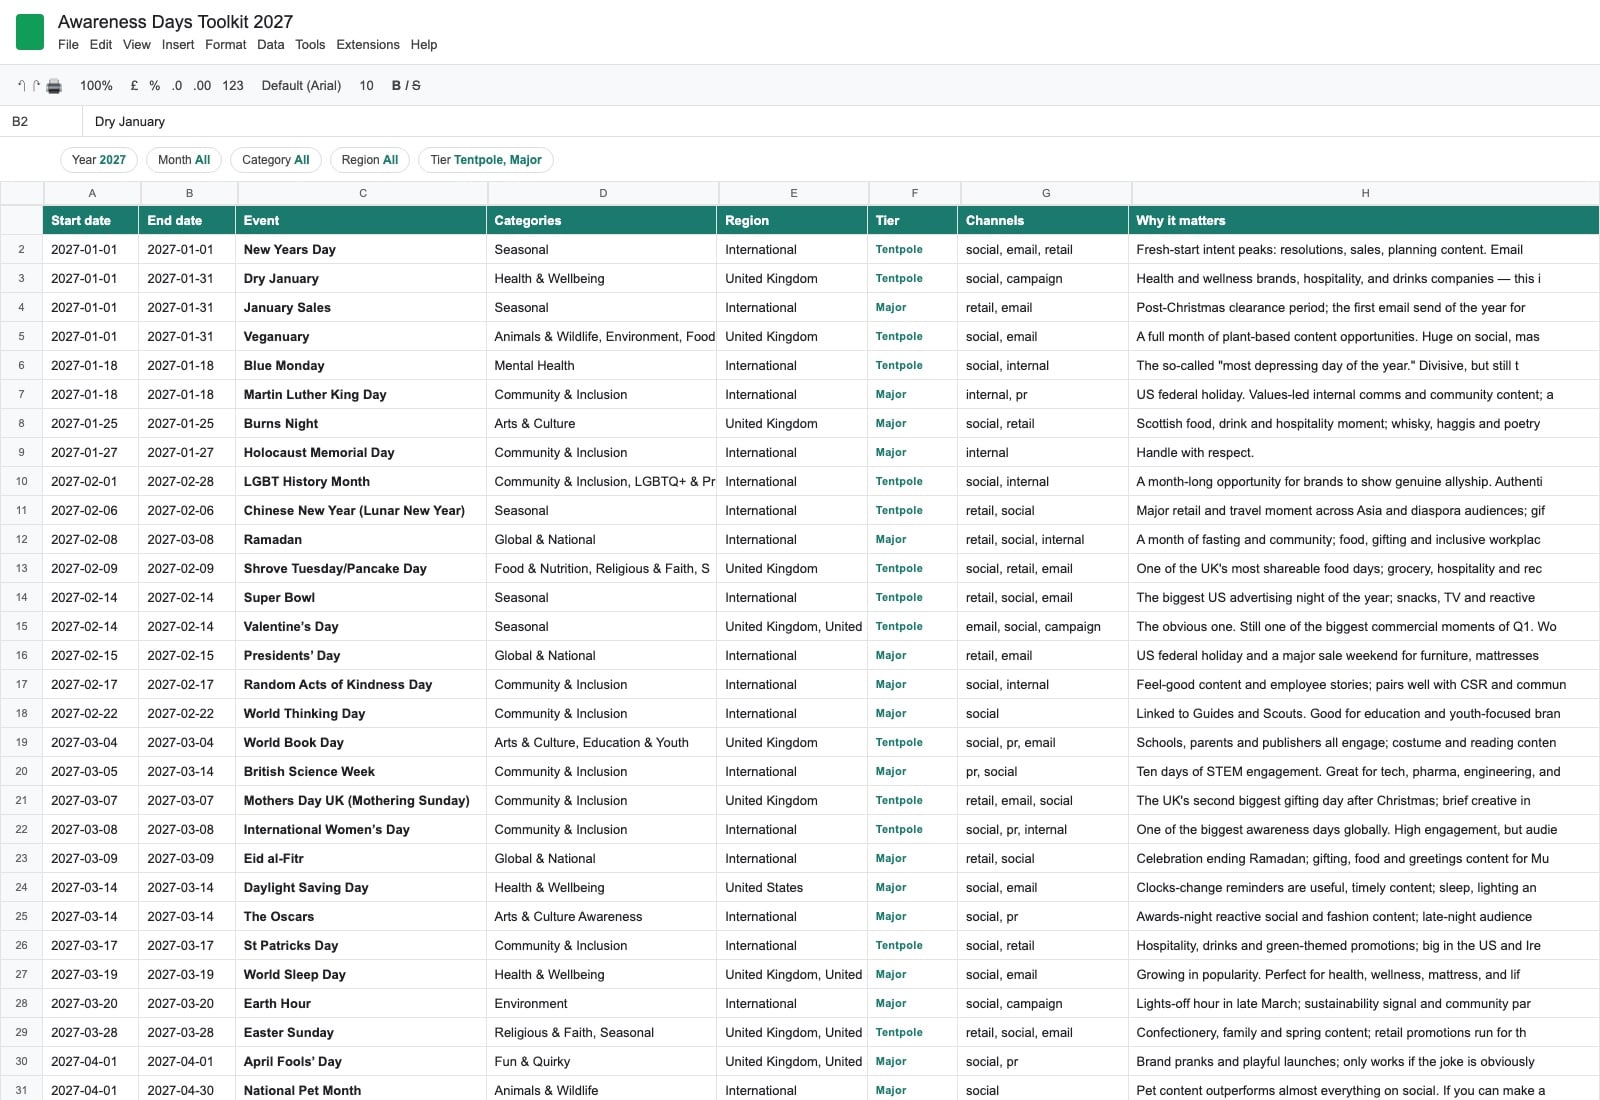
Task: Open the Data menu
Action: 270,45
